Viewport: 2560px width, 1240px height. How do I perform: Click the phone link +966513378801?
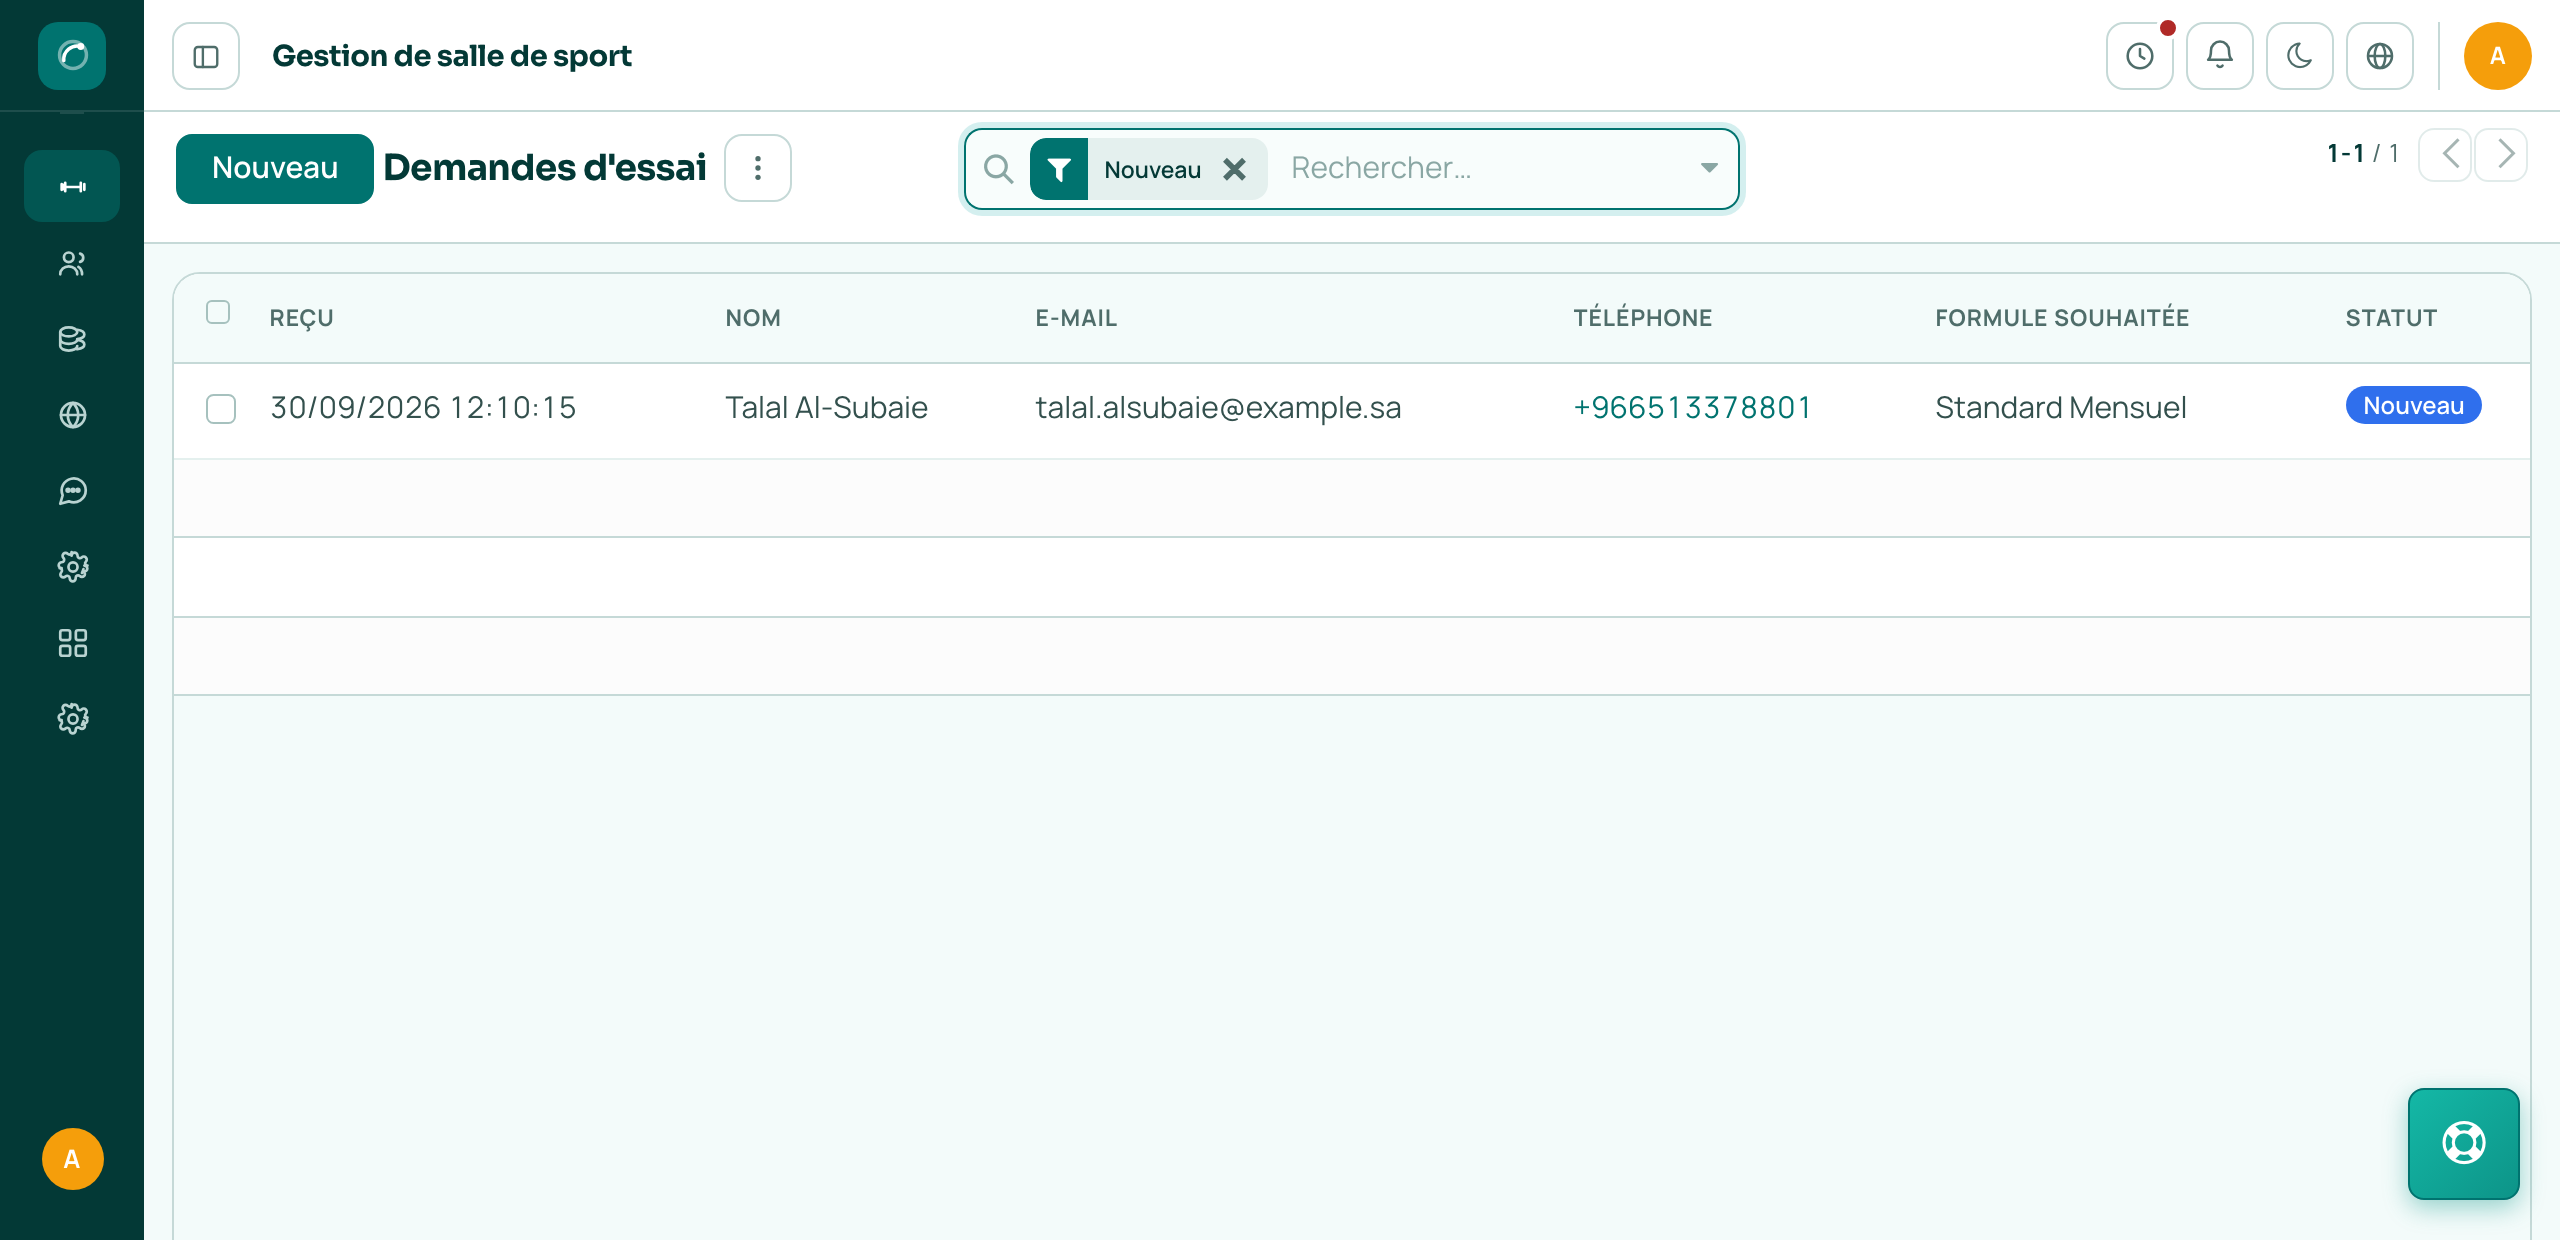(x=1692, y=407)
